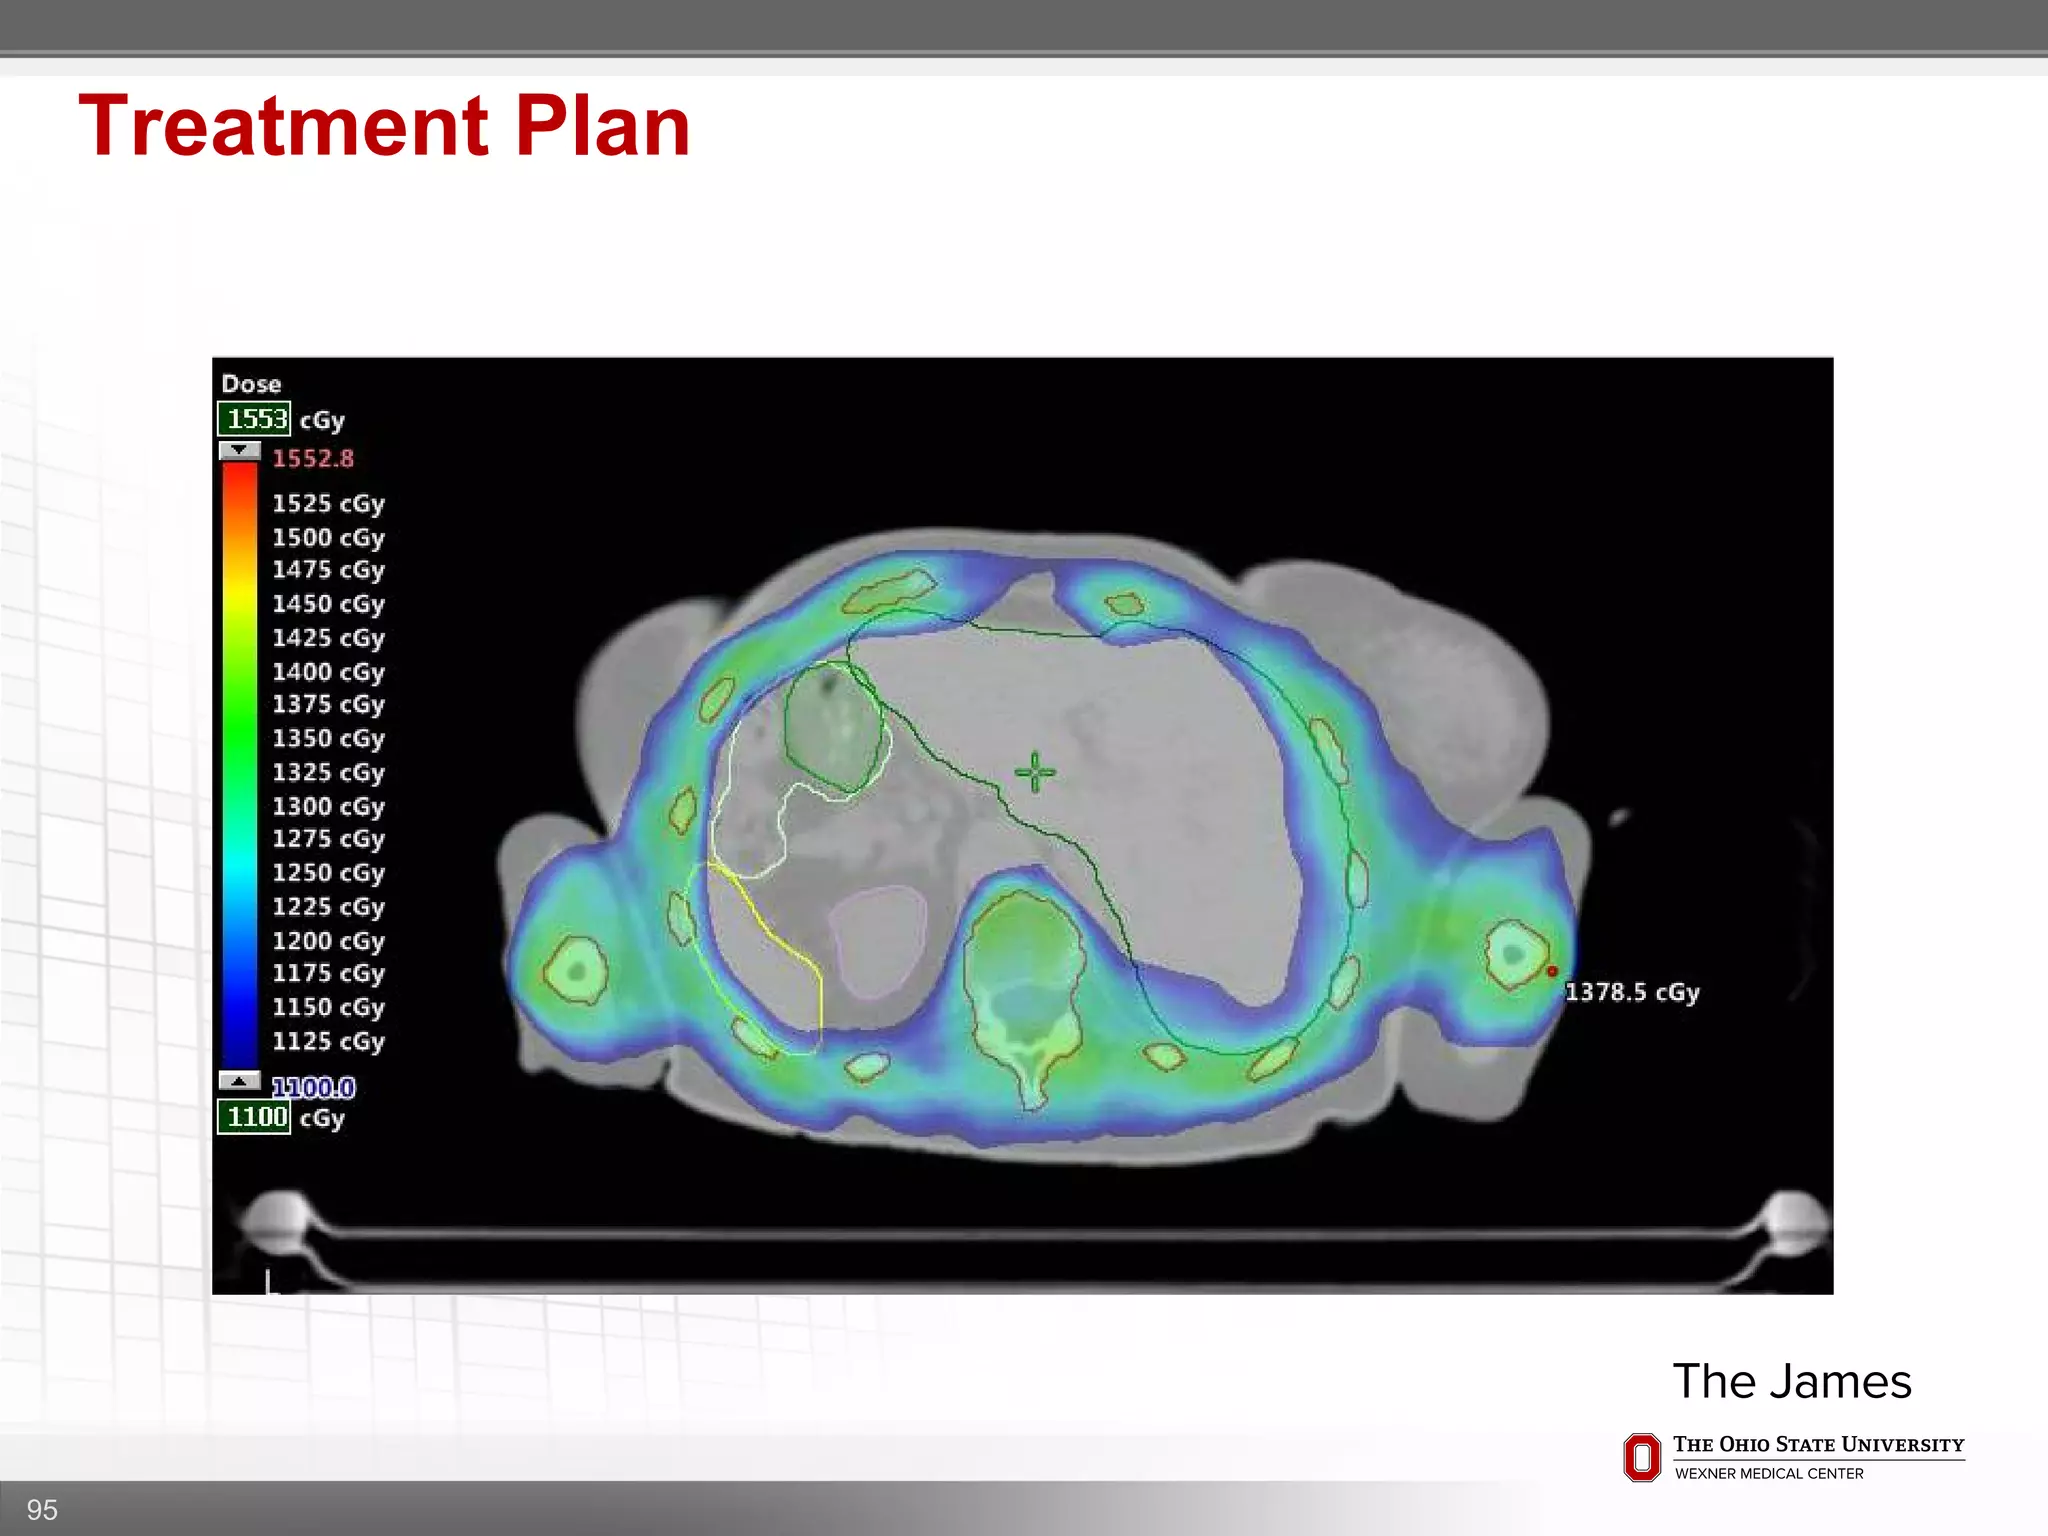2048x1536 pixels.
Task: Click the pink contoured structure near the spine
Action: pyautogui.click(x=878, y=941)
